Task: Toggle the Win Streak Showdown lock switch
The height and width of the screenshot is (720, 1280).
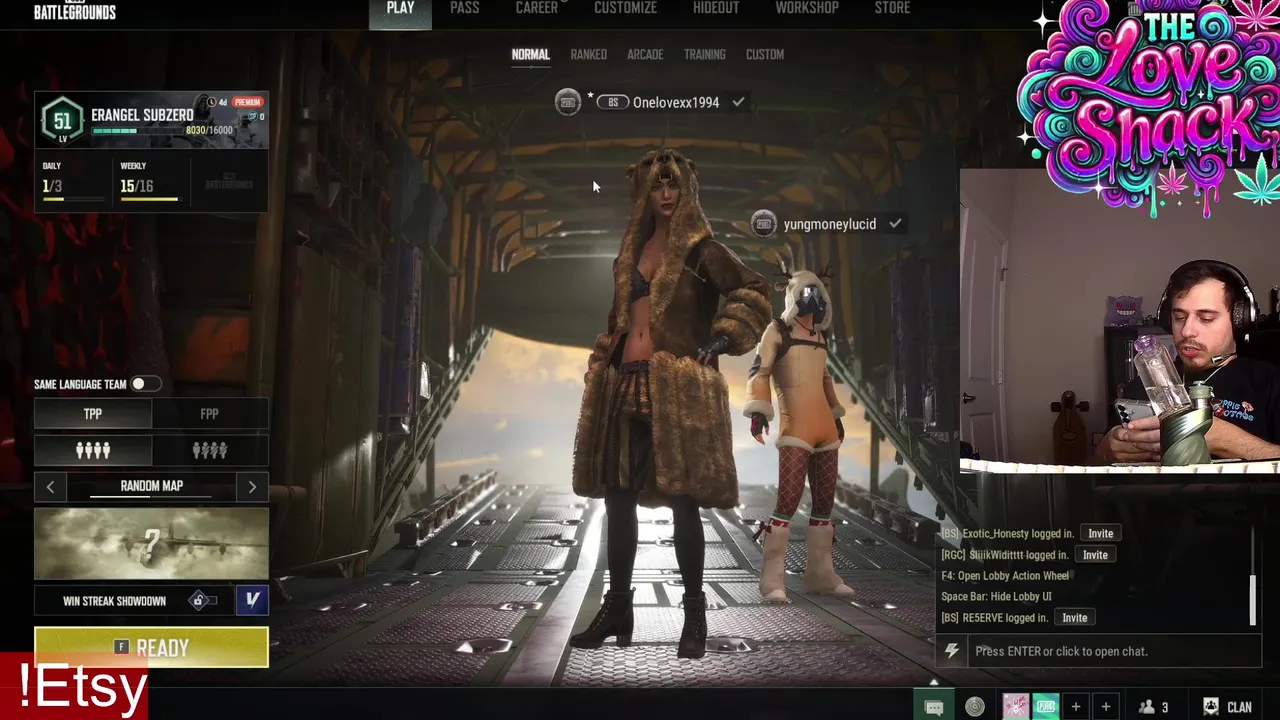Action: (204, 600)
